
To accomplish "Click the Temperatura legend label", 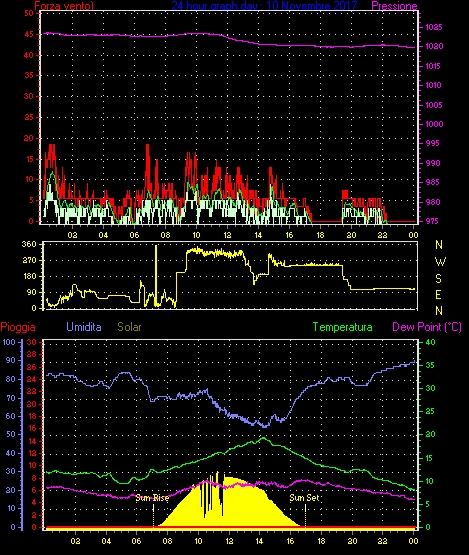I will [342, 327].
